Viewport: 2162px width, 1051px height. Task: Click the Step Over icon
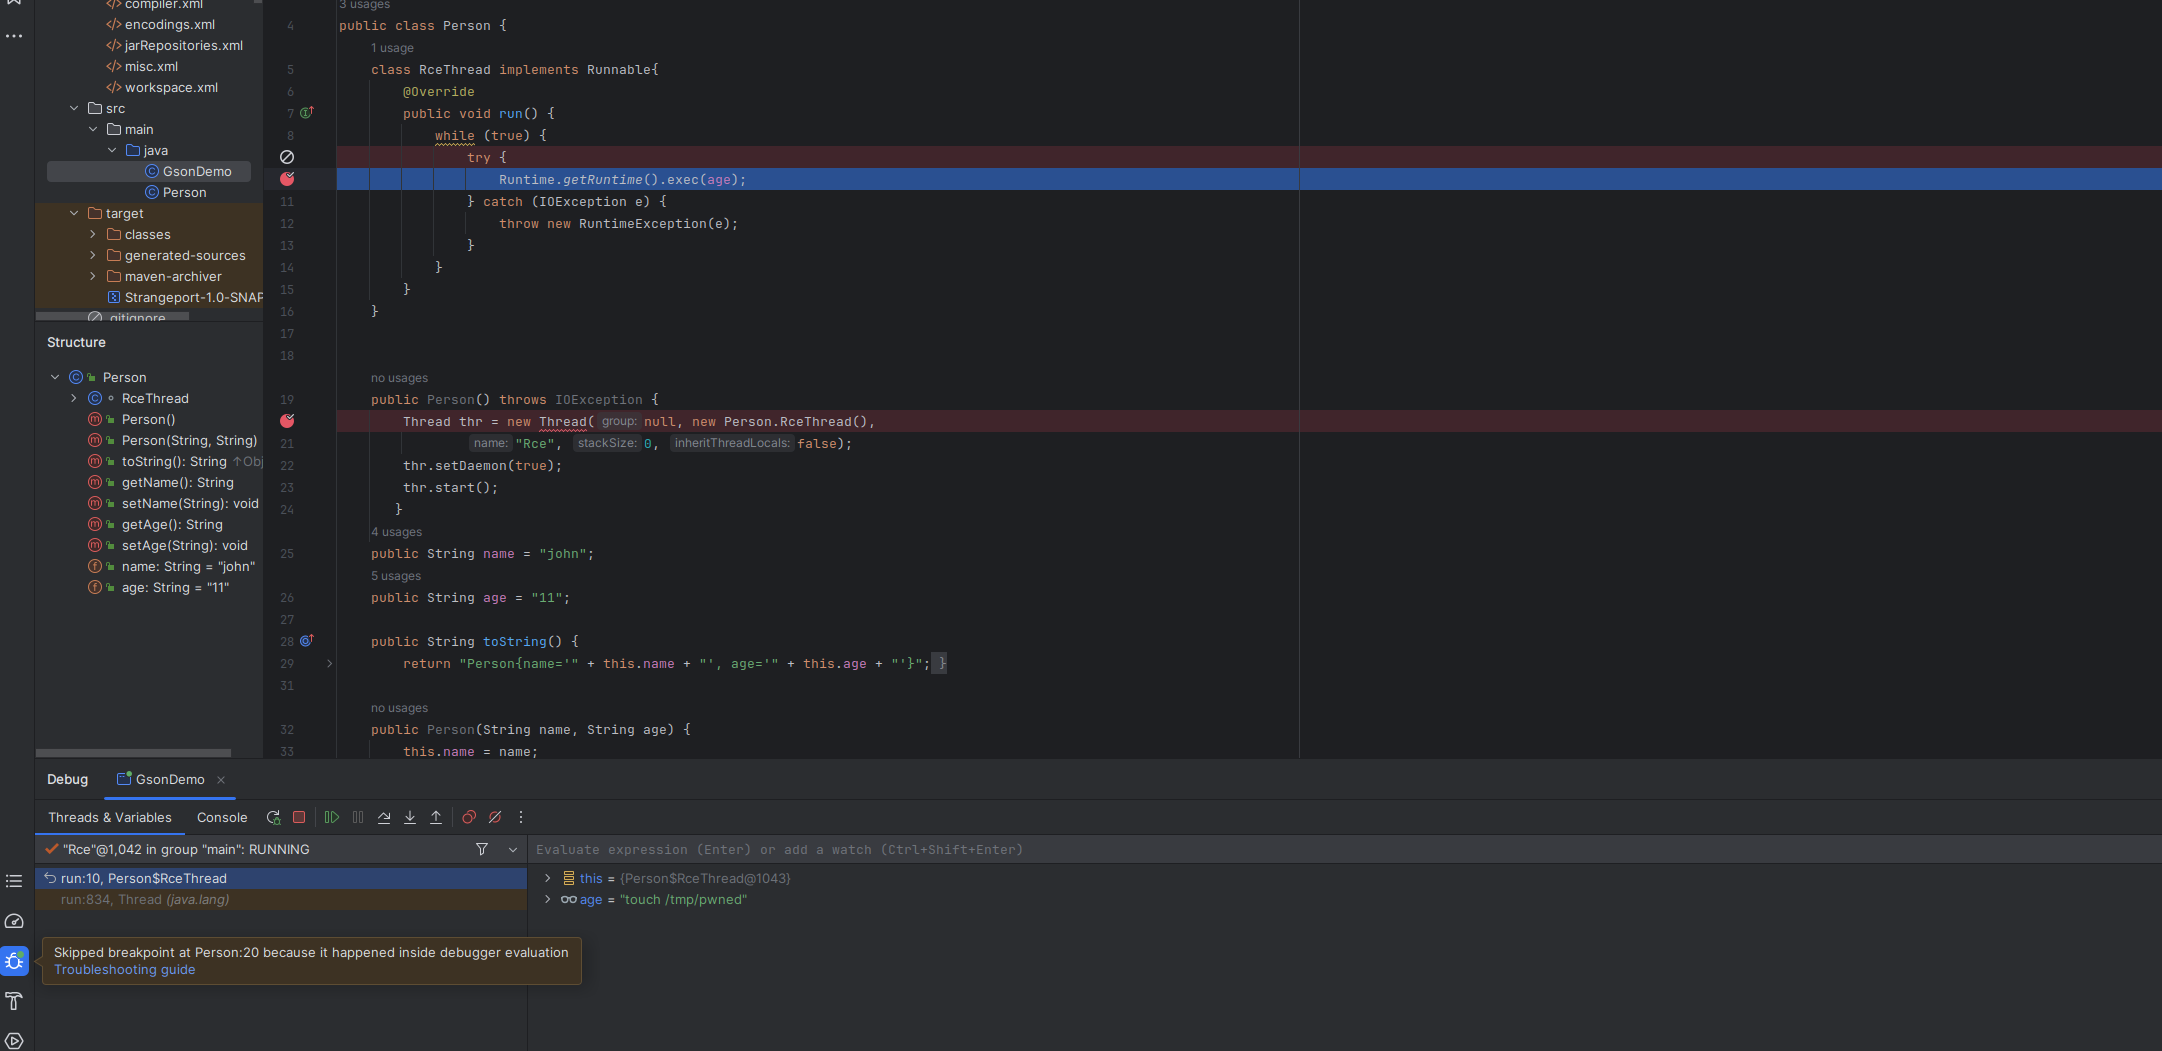pos(384,817)
